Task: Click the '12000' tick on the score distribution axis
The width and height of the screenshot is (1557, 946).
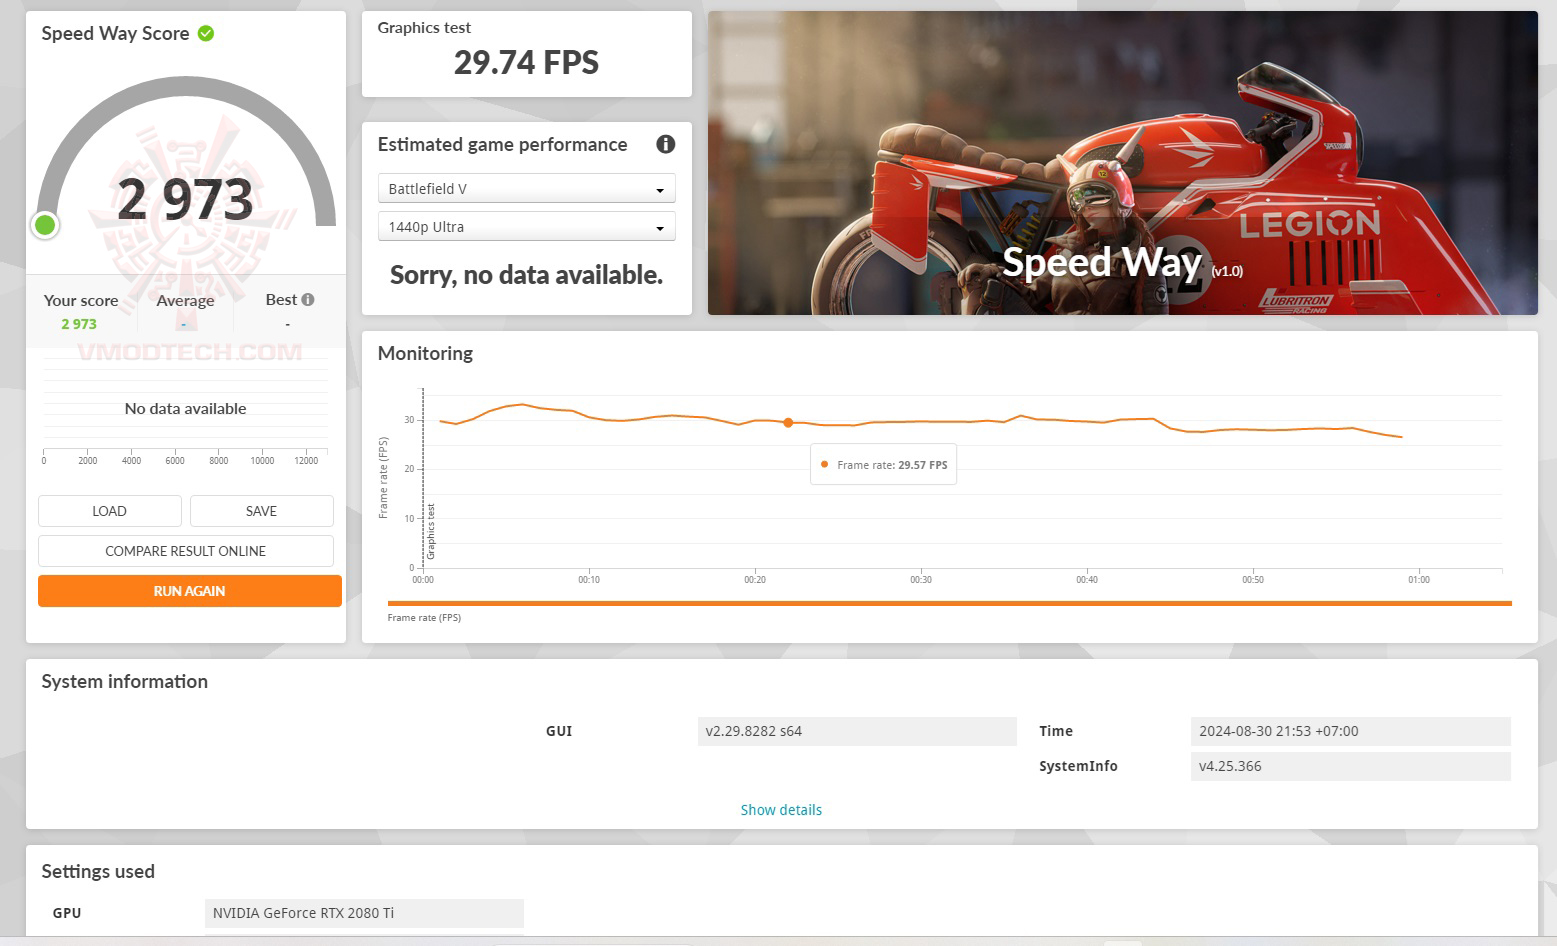Action: tap(306, 461)
